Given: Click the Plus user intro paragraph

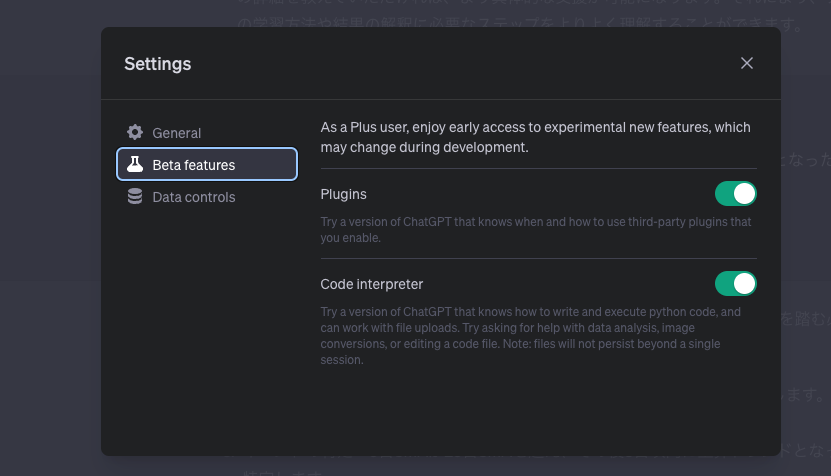Looking at the screenshot, I should (x=535, y=137).
